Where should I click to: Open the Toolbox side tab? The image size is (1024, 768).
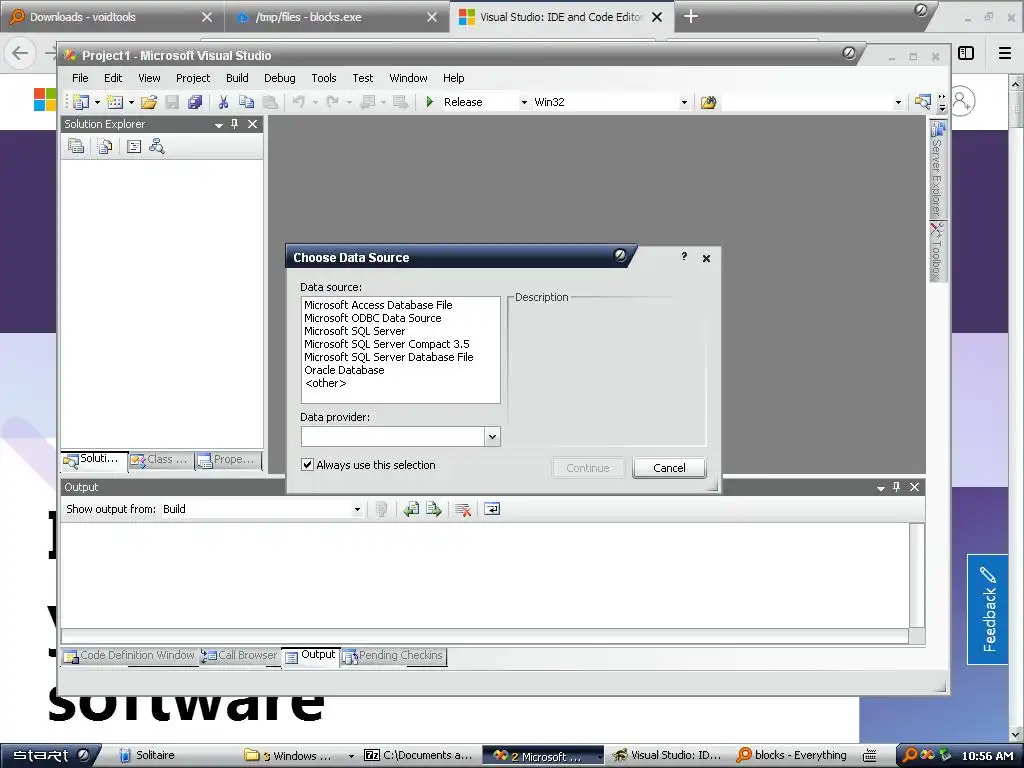click(x=938, y=252)
